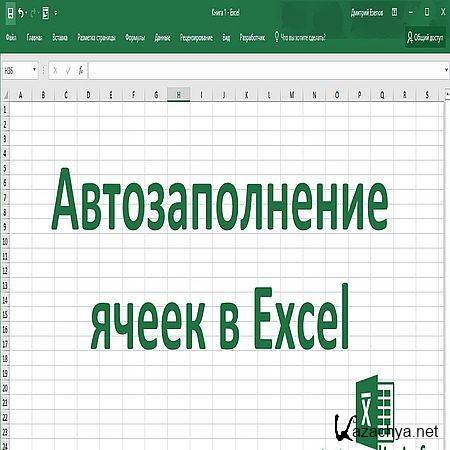Select row 12 header
The height and width of the screenshot is (450, 450).
[5, 271]
